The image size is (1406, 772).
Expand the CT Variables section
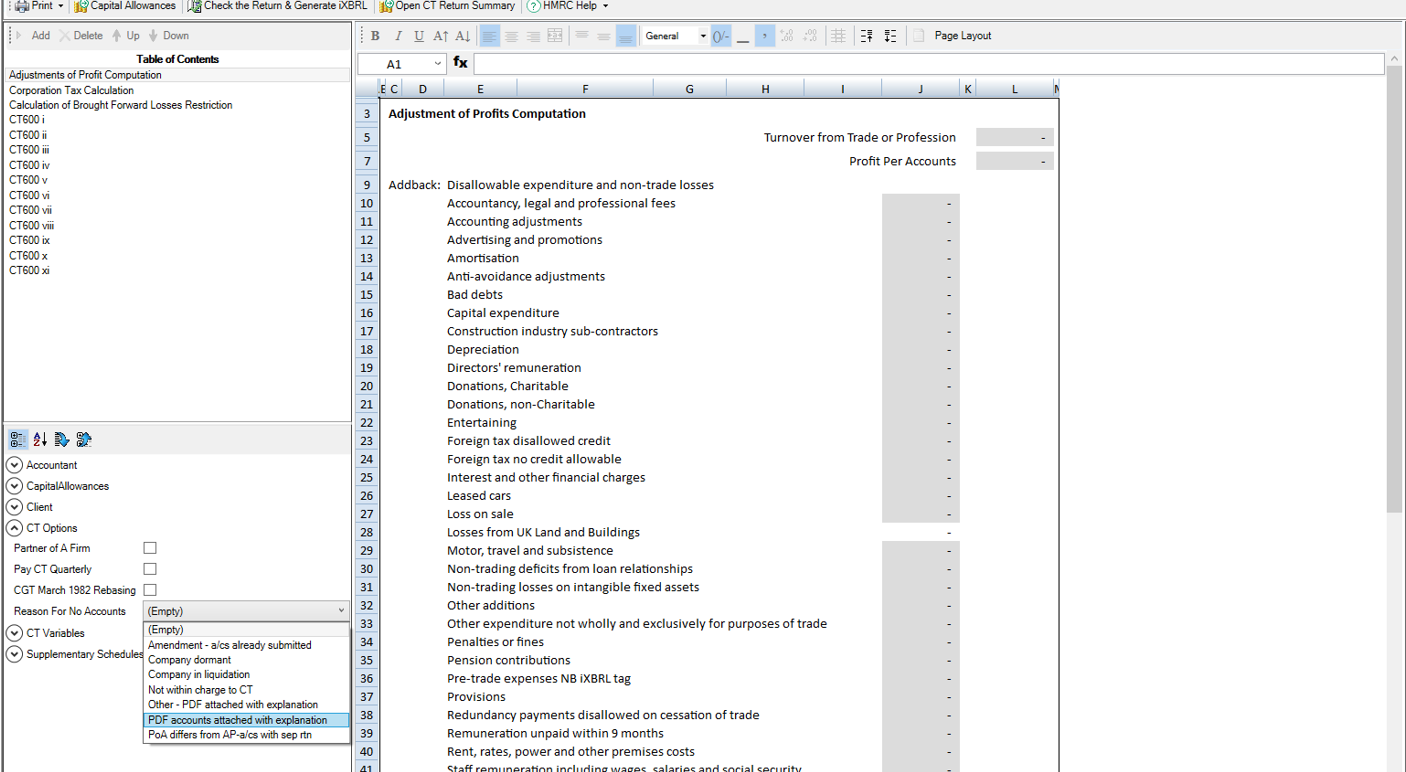coord(14,633)
